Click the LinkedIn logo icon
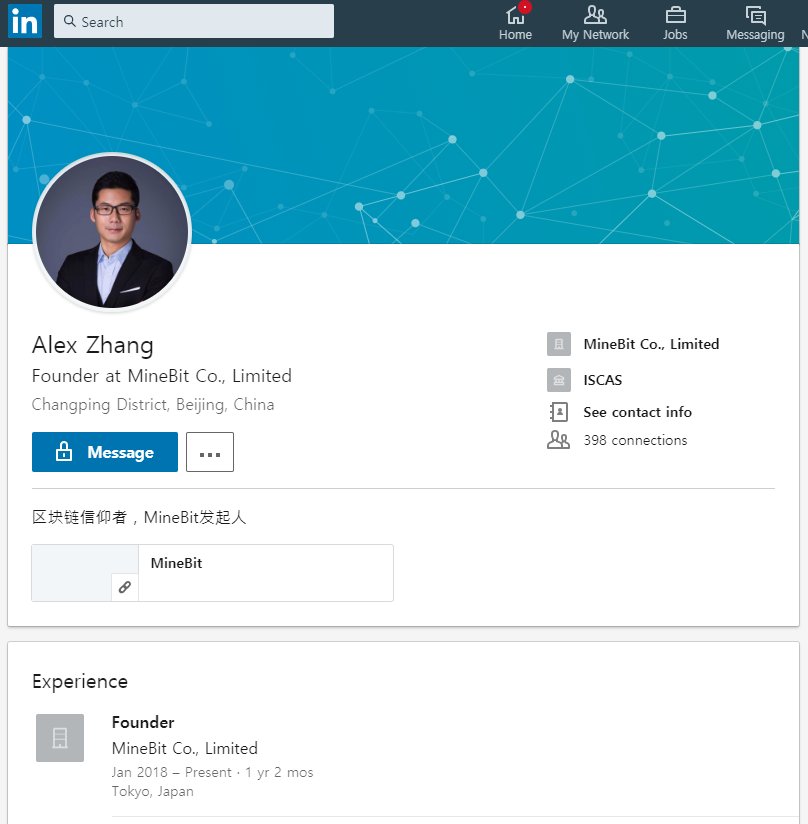 point(25,21)
